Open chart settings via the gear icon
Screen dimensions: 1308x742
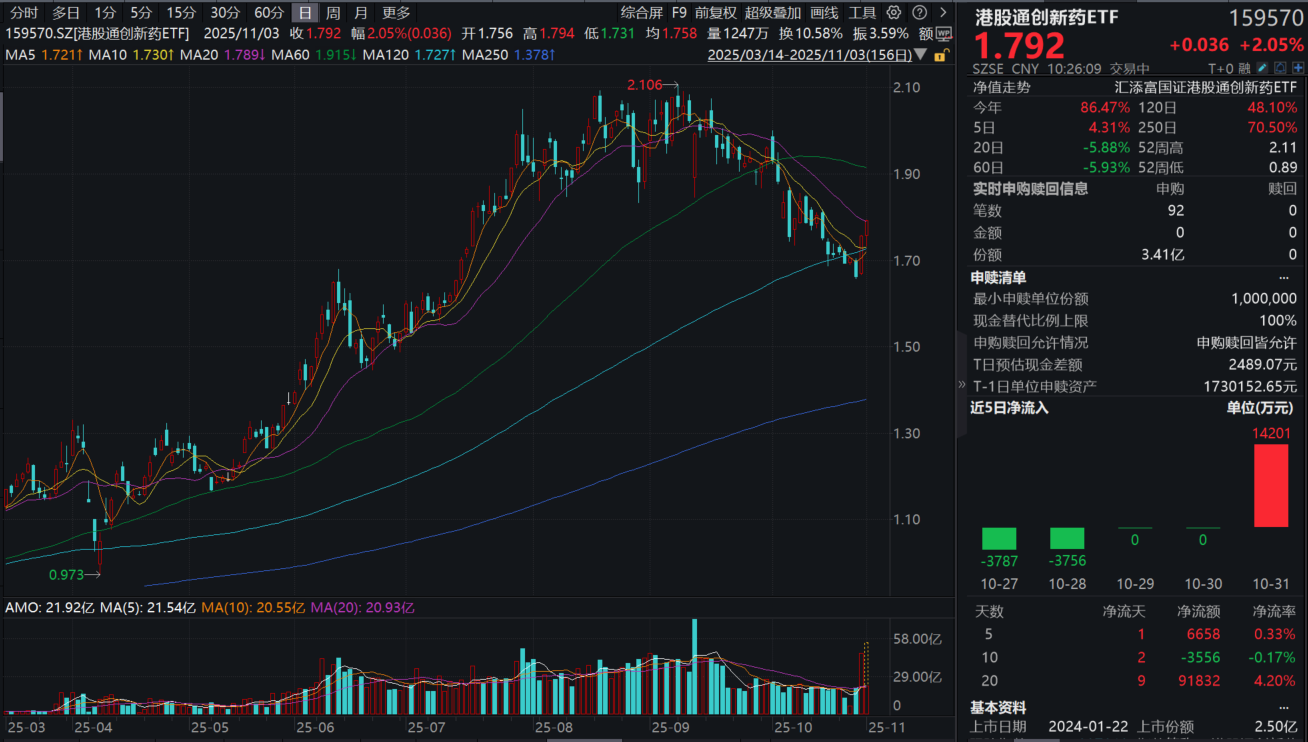coord(894,13)
